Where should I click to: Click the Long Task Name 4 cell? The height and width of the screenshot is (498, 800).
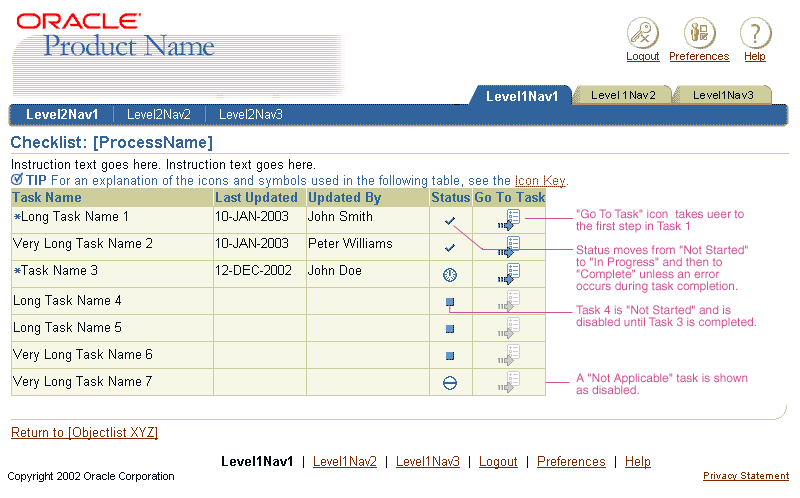coord(112,301)
